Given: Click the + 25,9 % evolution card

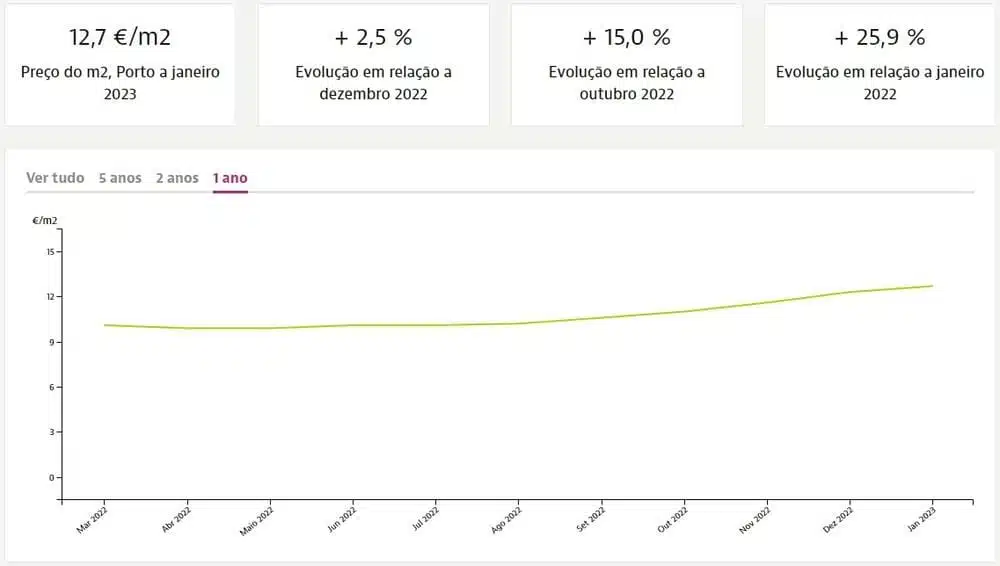Looking at the screenshot, I should point(880,64).
